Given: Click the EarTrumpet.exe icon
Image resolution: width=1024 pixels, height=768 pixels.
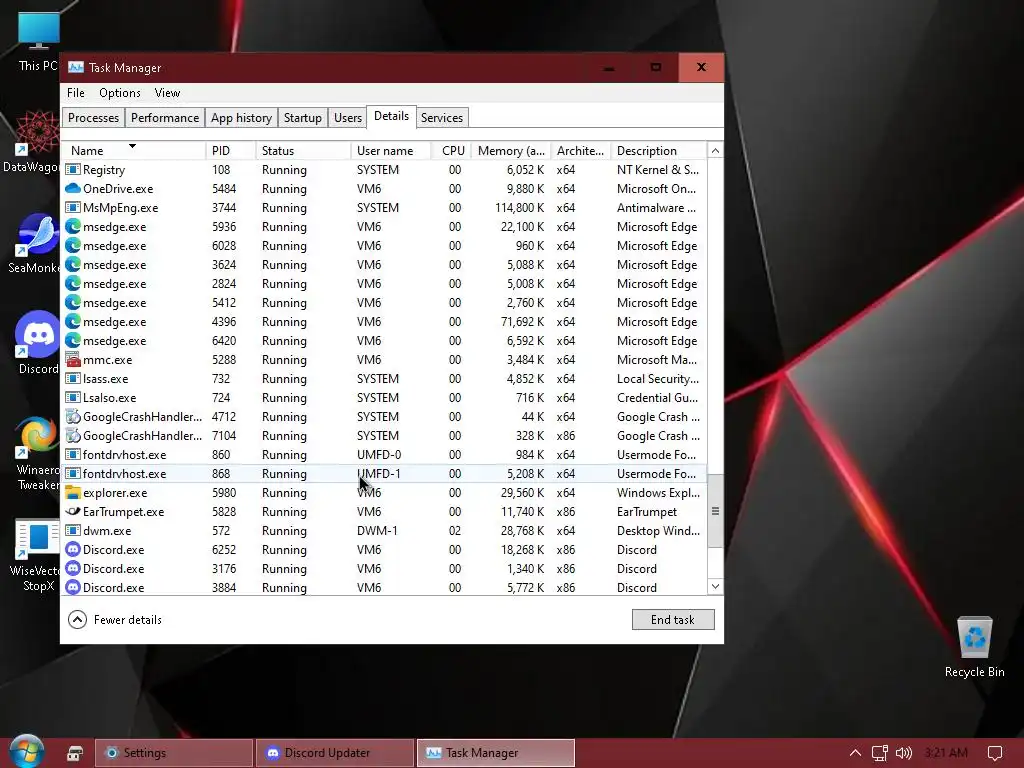Looking at the screenshot, I should pos(72,512).
